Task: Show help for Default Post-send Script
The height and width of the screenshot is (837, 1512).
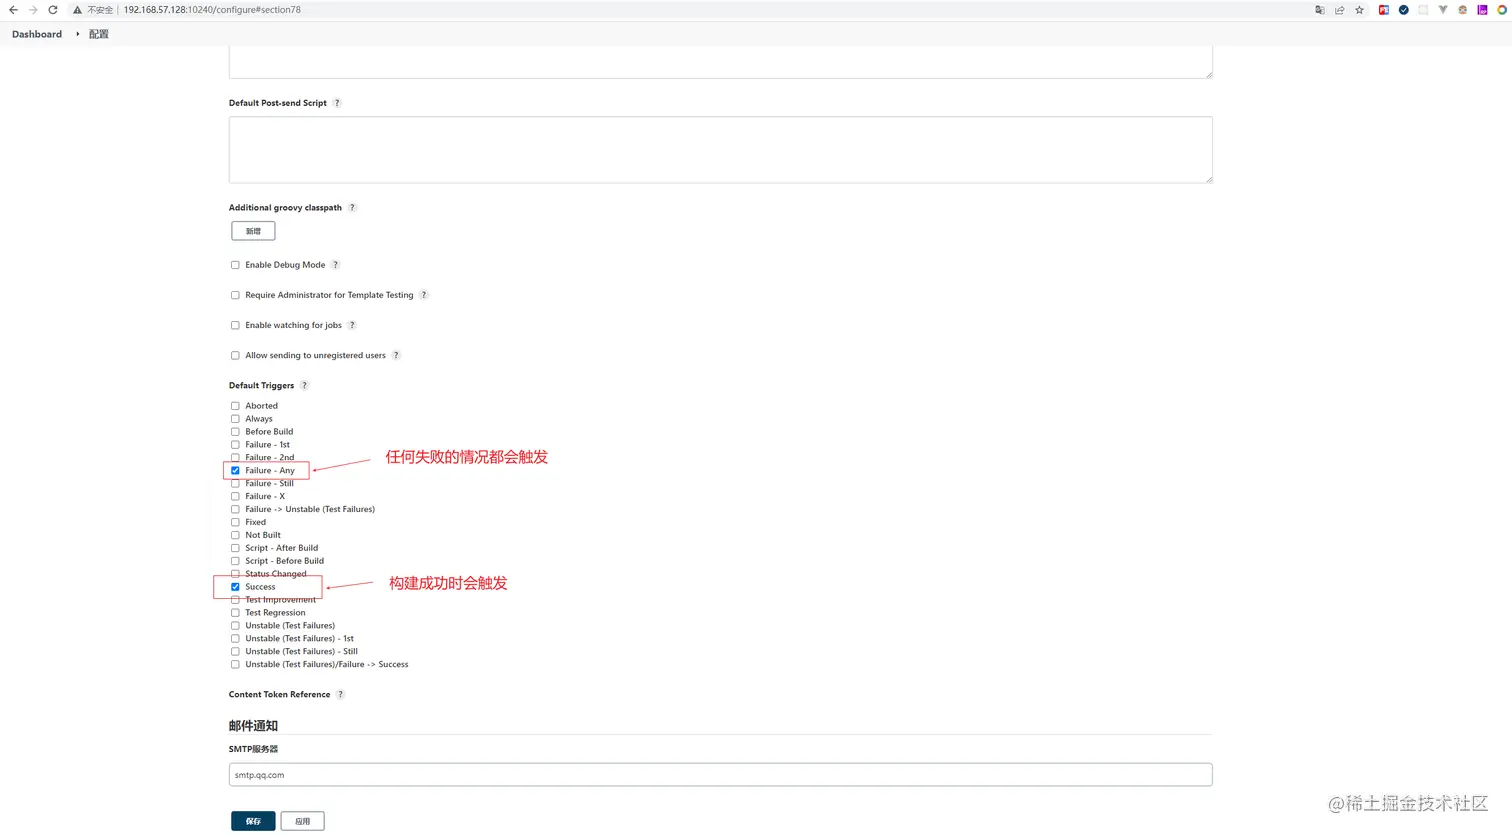Action: coord(337,103)
